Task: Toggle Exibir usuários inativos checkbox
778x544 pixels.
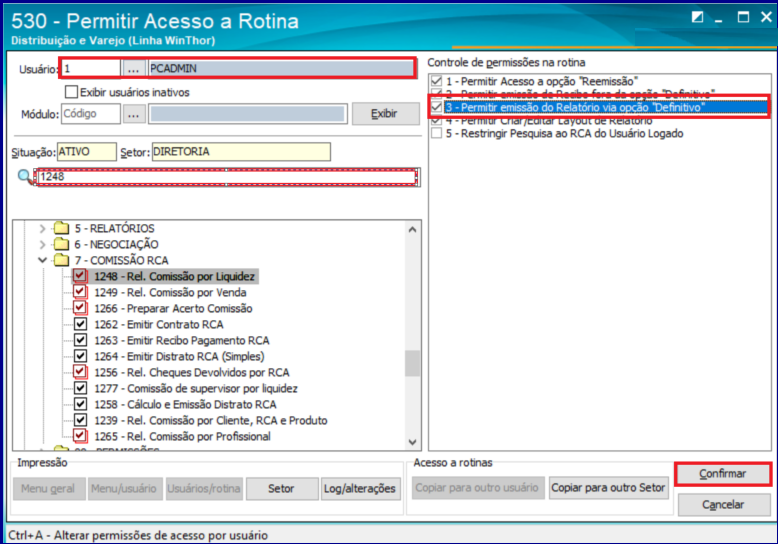Action: pos(71,92)
